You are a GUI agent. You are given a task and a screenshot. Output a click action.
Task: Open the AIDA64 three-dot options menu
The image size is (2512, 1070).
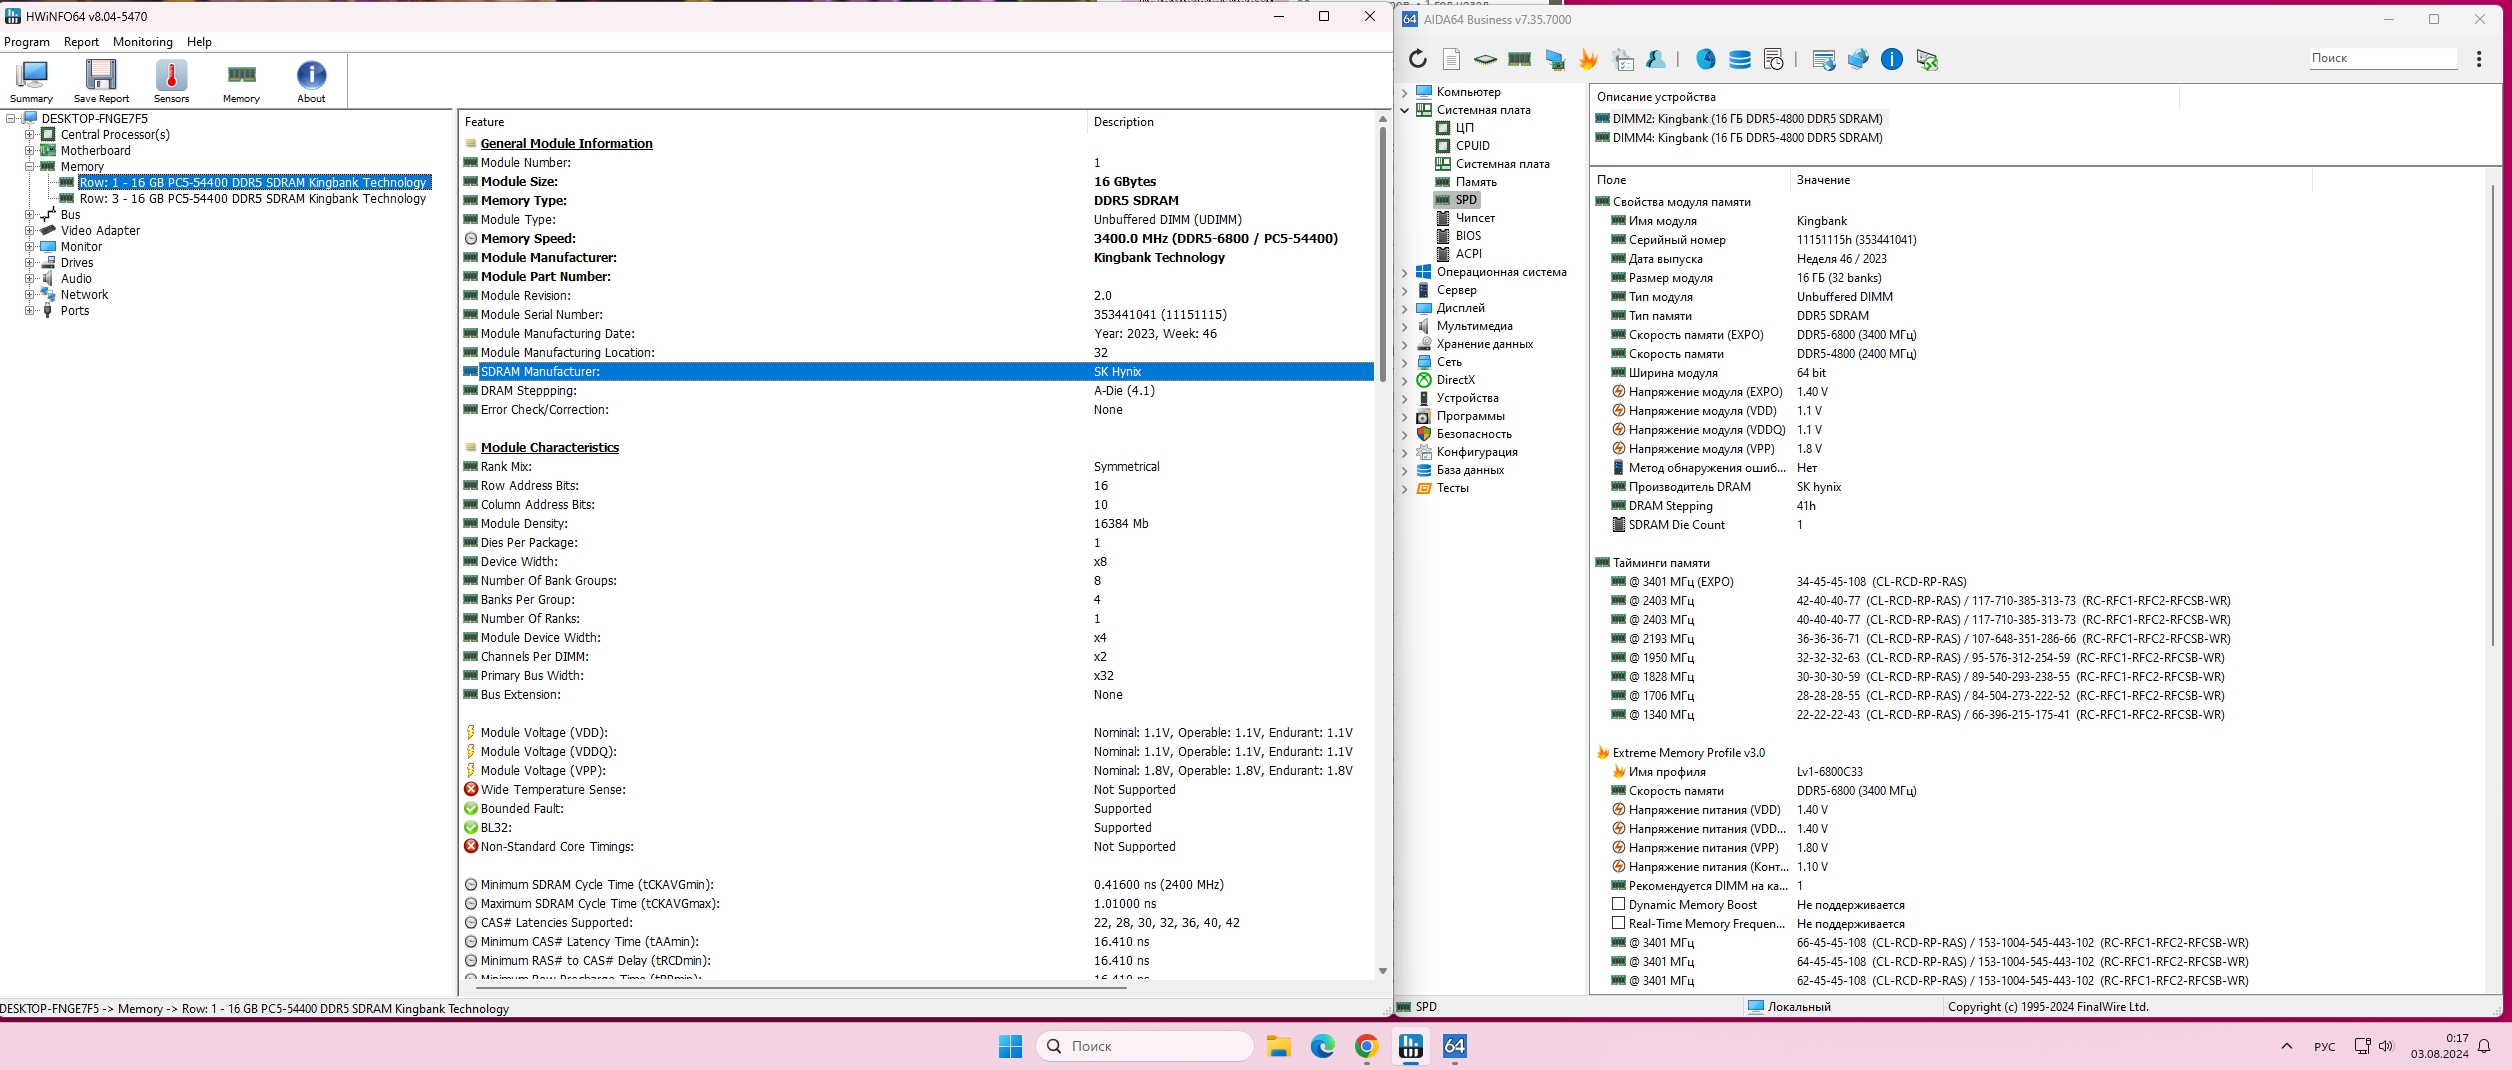point(2479,59)
